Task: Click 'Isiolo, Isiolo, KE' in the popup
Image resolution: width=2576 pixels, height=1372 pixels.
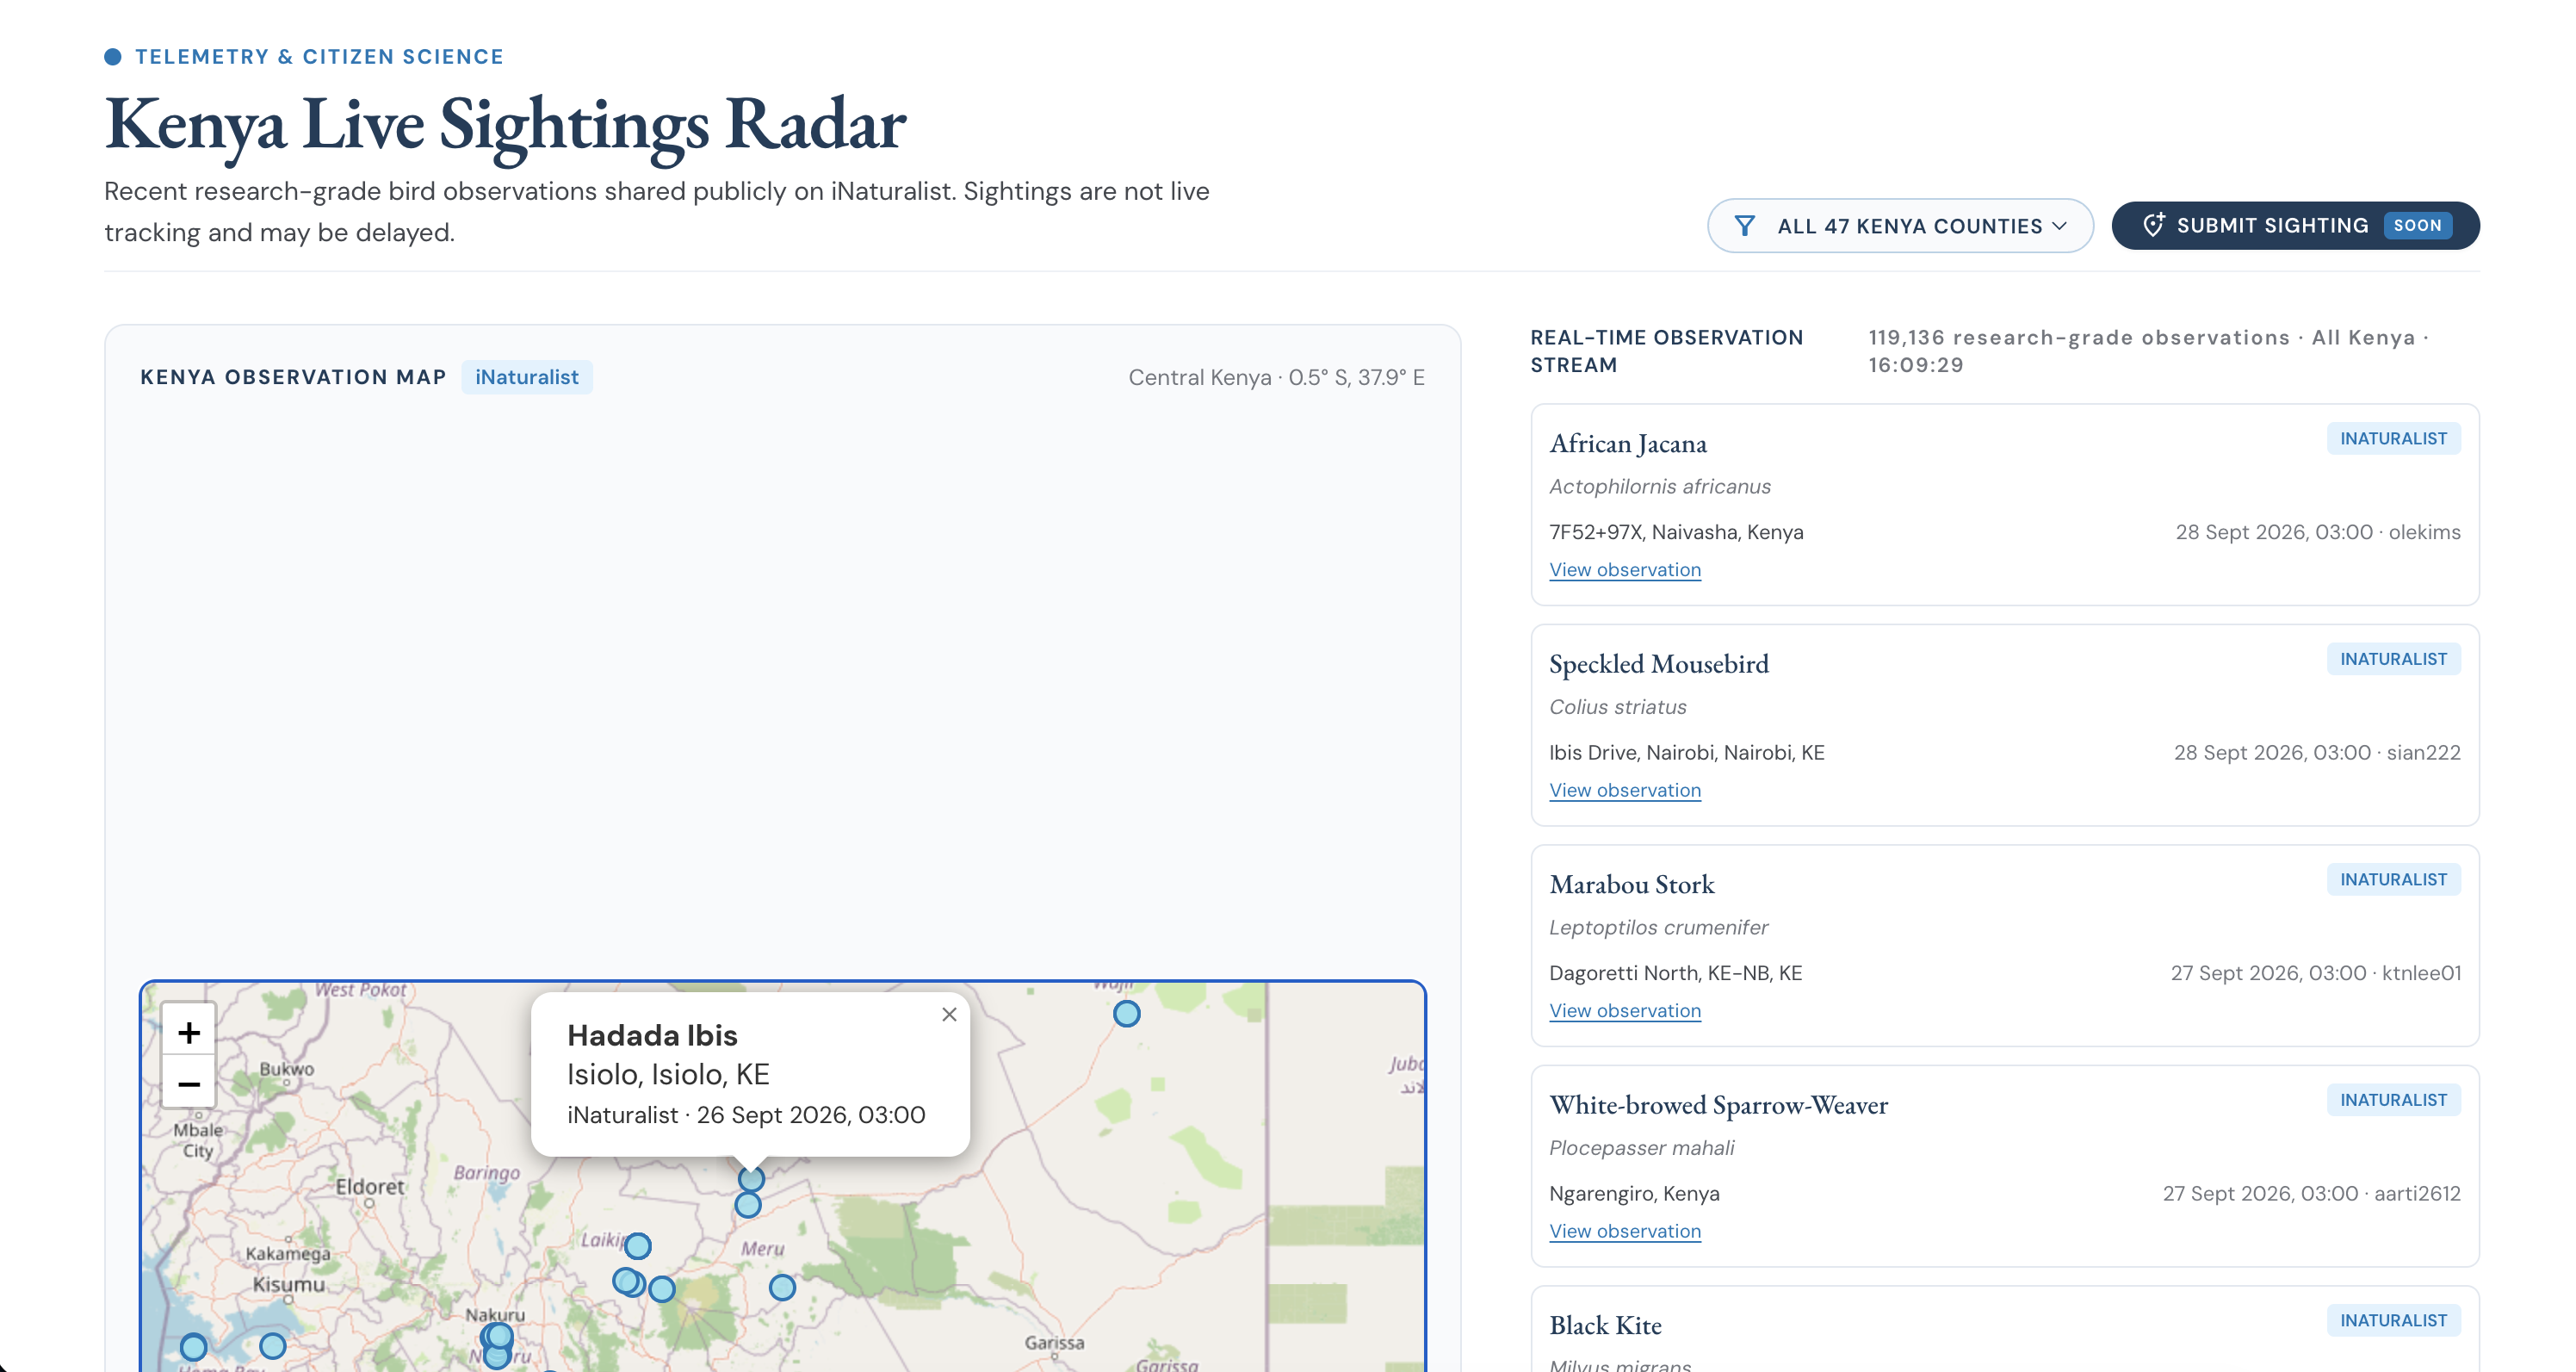Action: (x=668, y=1075)
